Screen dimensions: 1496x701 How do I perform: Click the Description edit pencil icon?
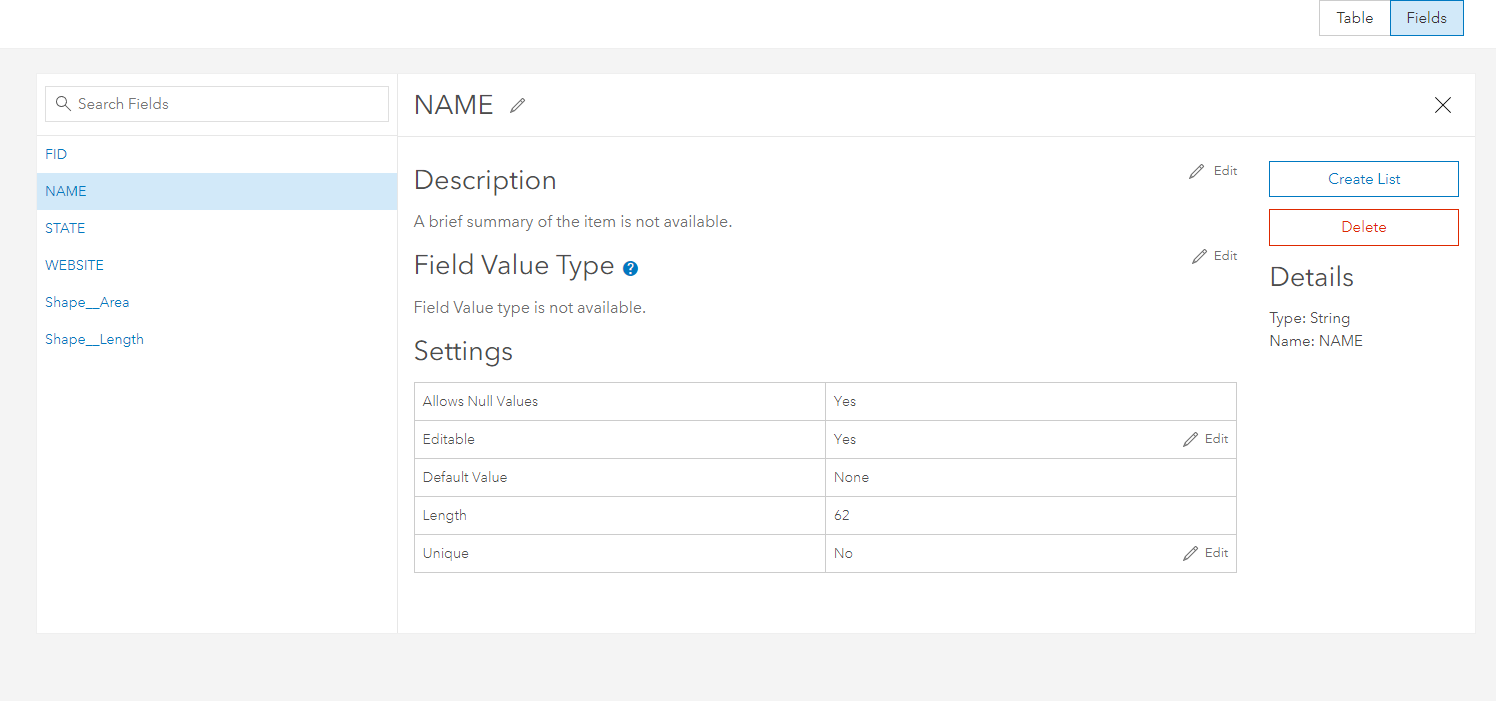(x=1197, y=172)
